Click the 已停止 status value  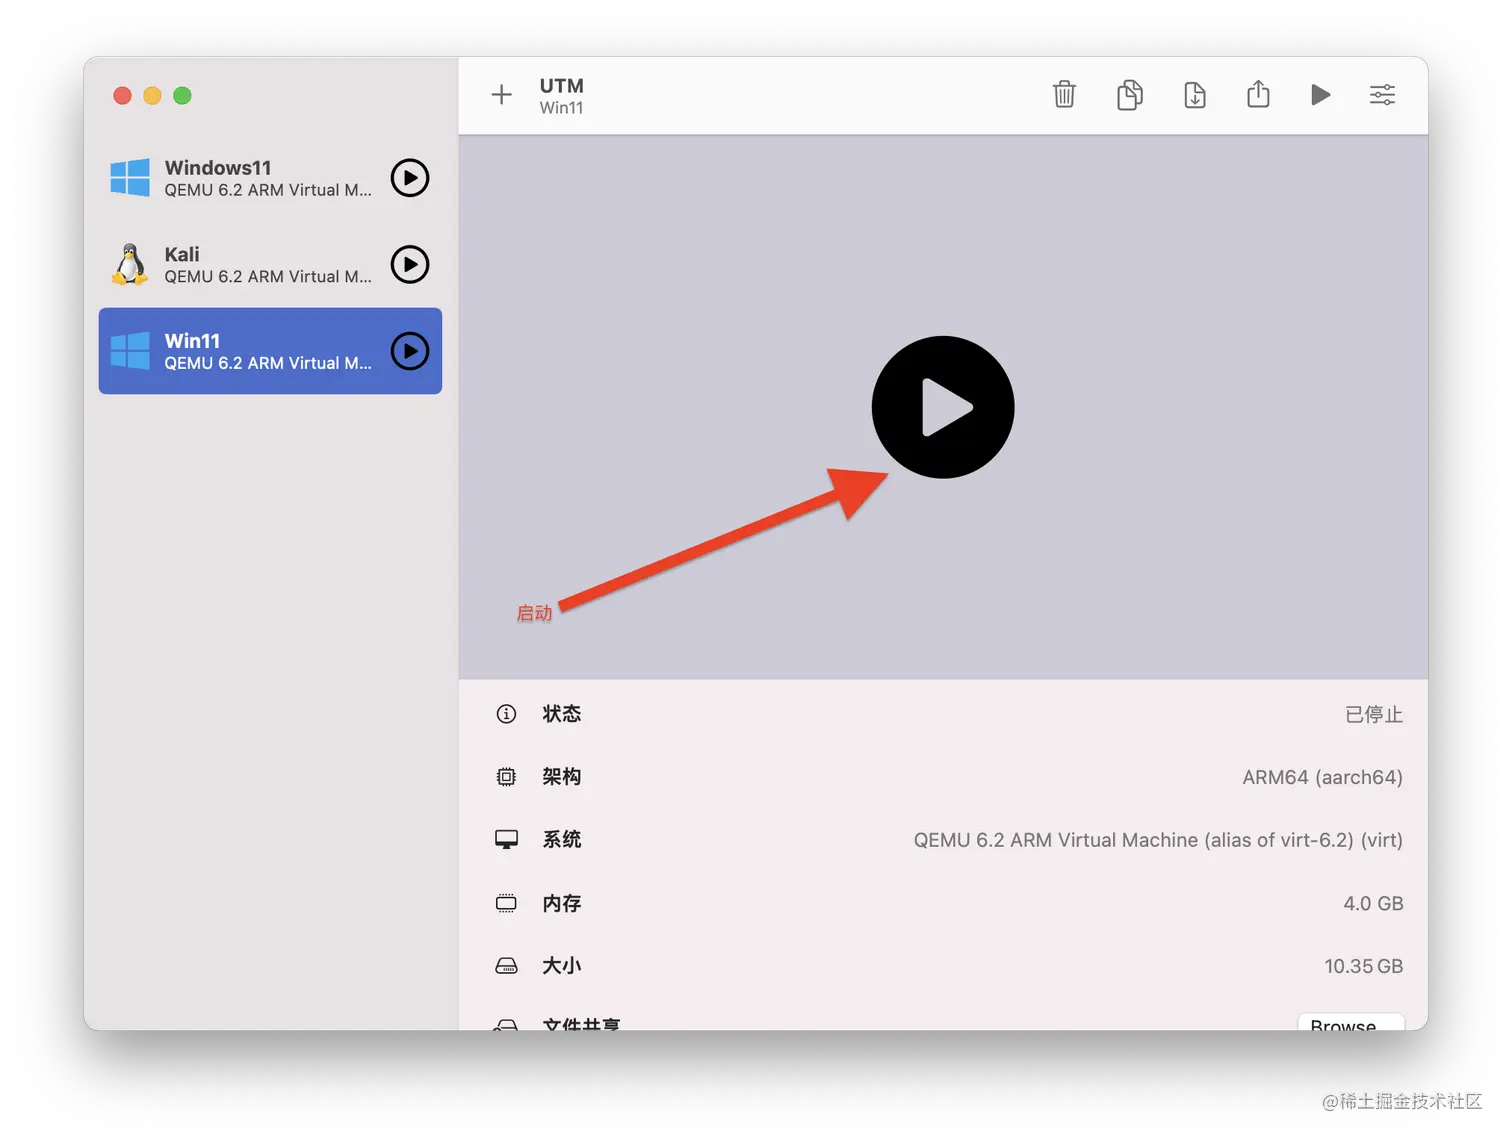click(x=1374, y=714)
